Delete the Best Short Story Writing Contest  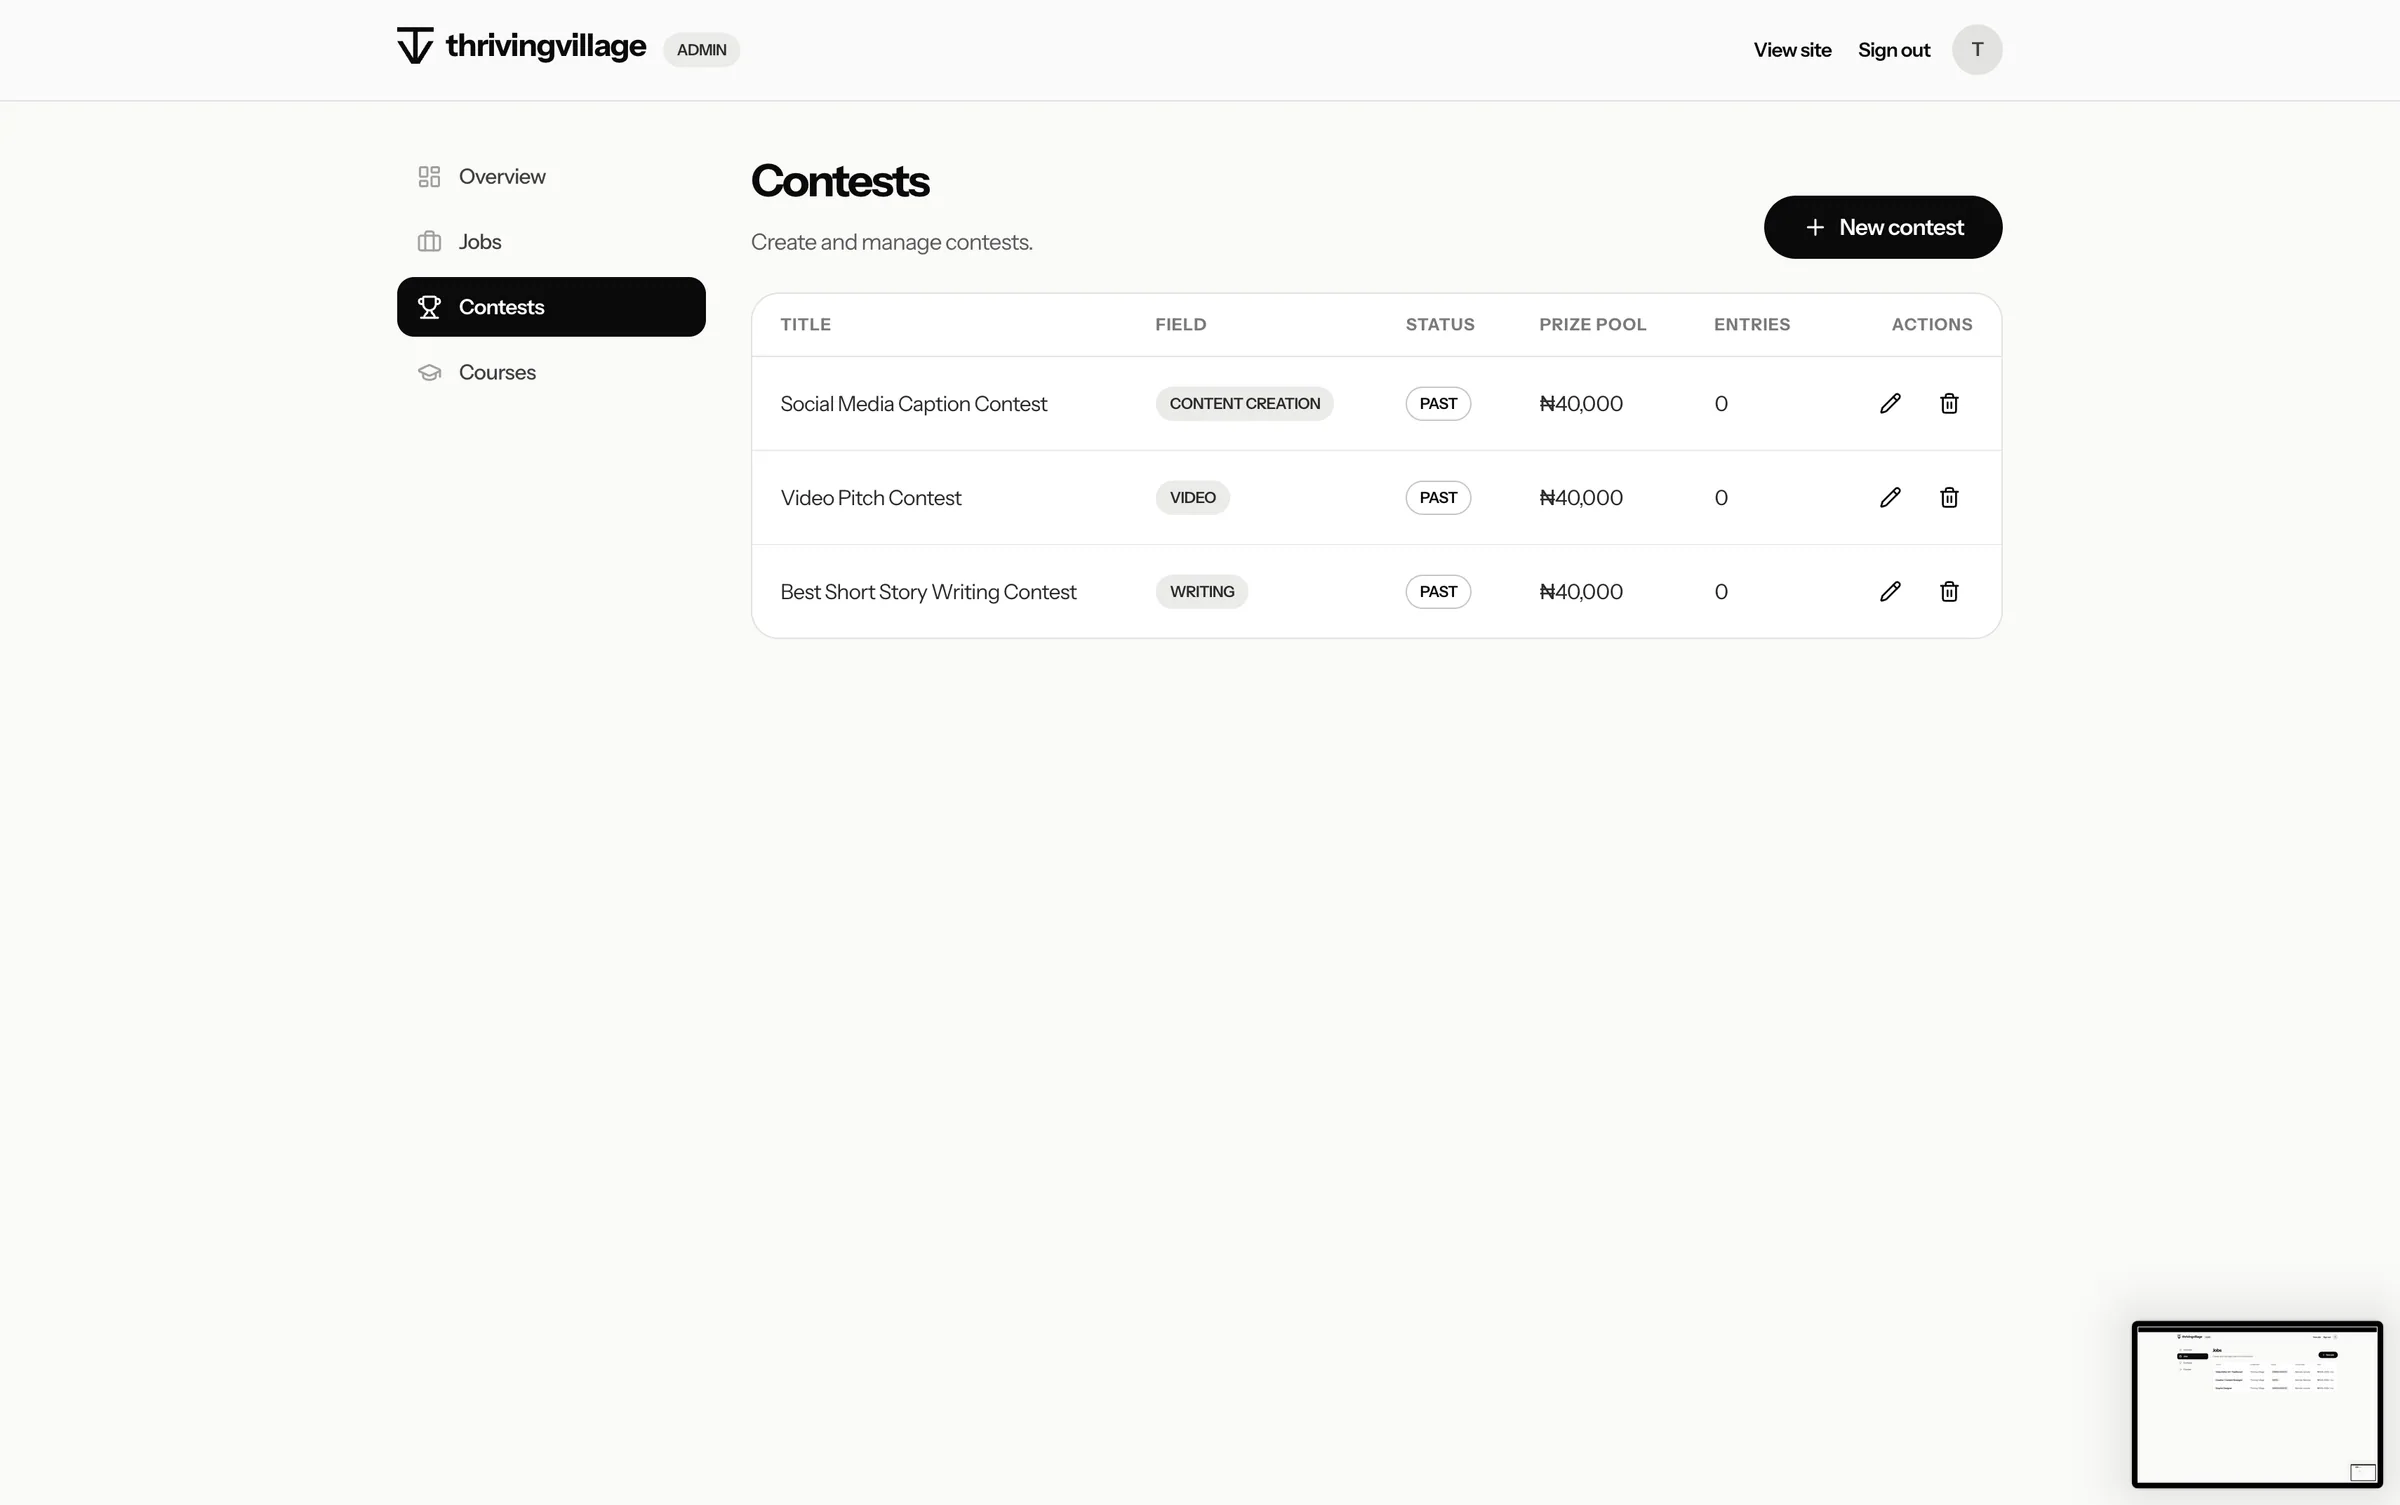(1949, 592)
